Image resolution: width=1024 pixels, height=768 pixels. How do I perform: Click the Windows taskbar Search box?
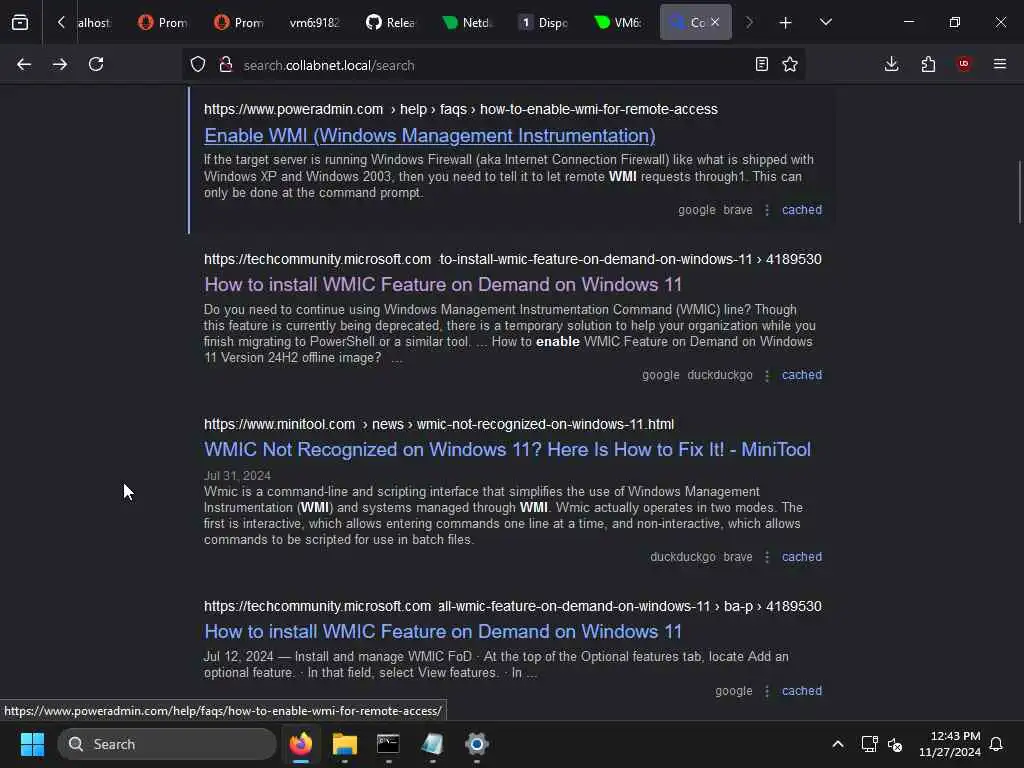pyautogui.click(x=167, y=744)
